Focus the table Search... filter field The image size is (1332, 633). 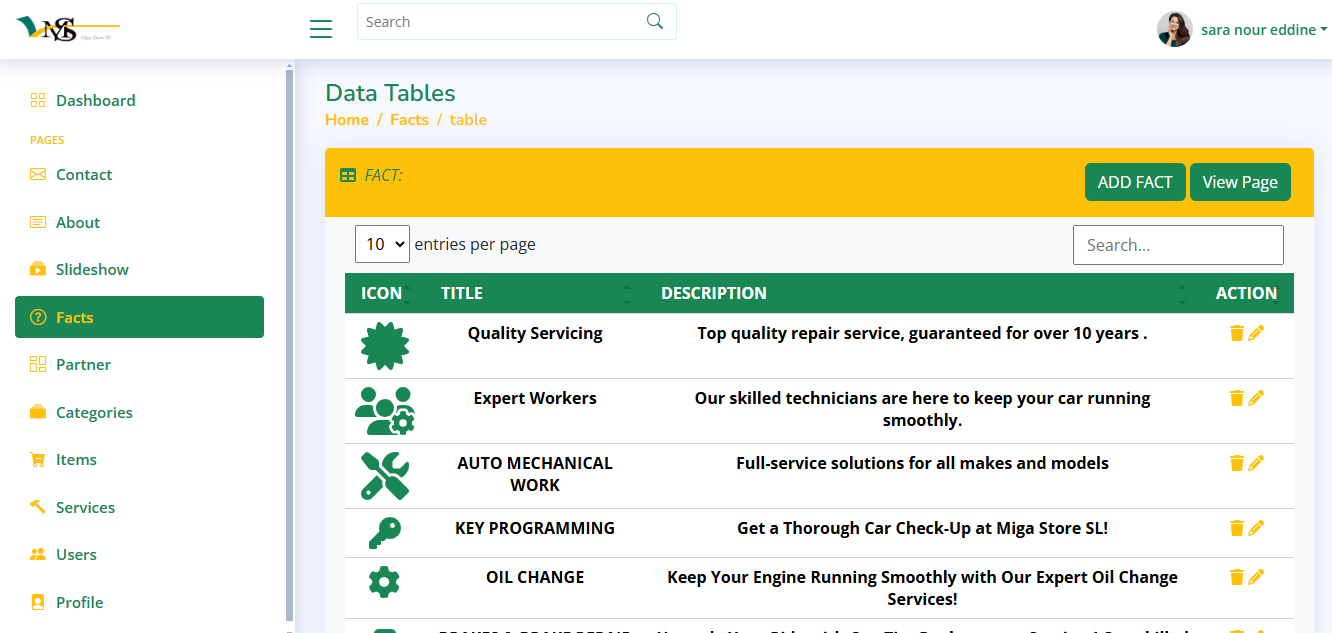1177,245
